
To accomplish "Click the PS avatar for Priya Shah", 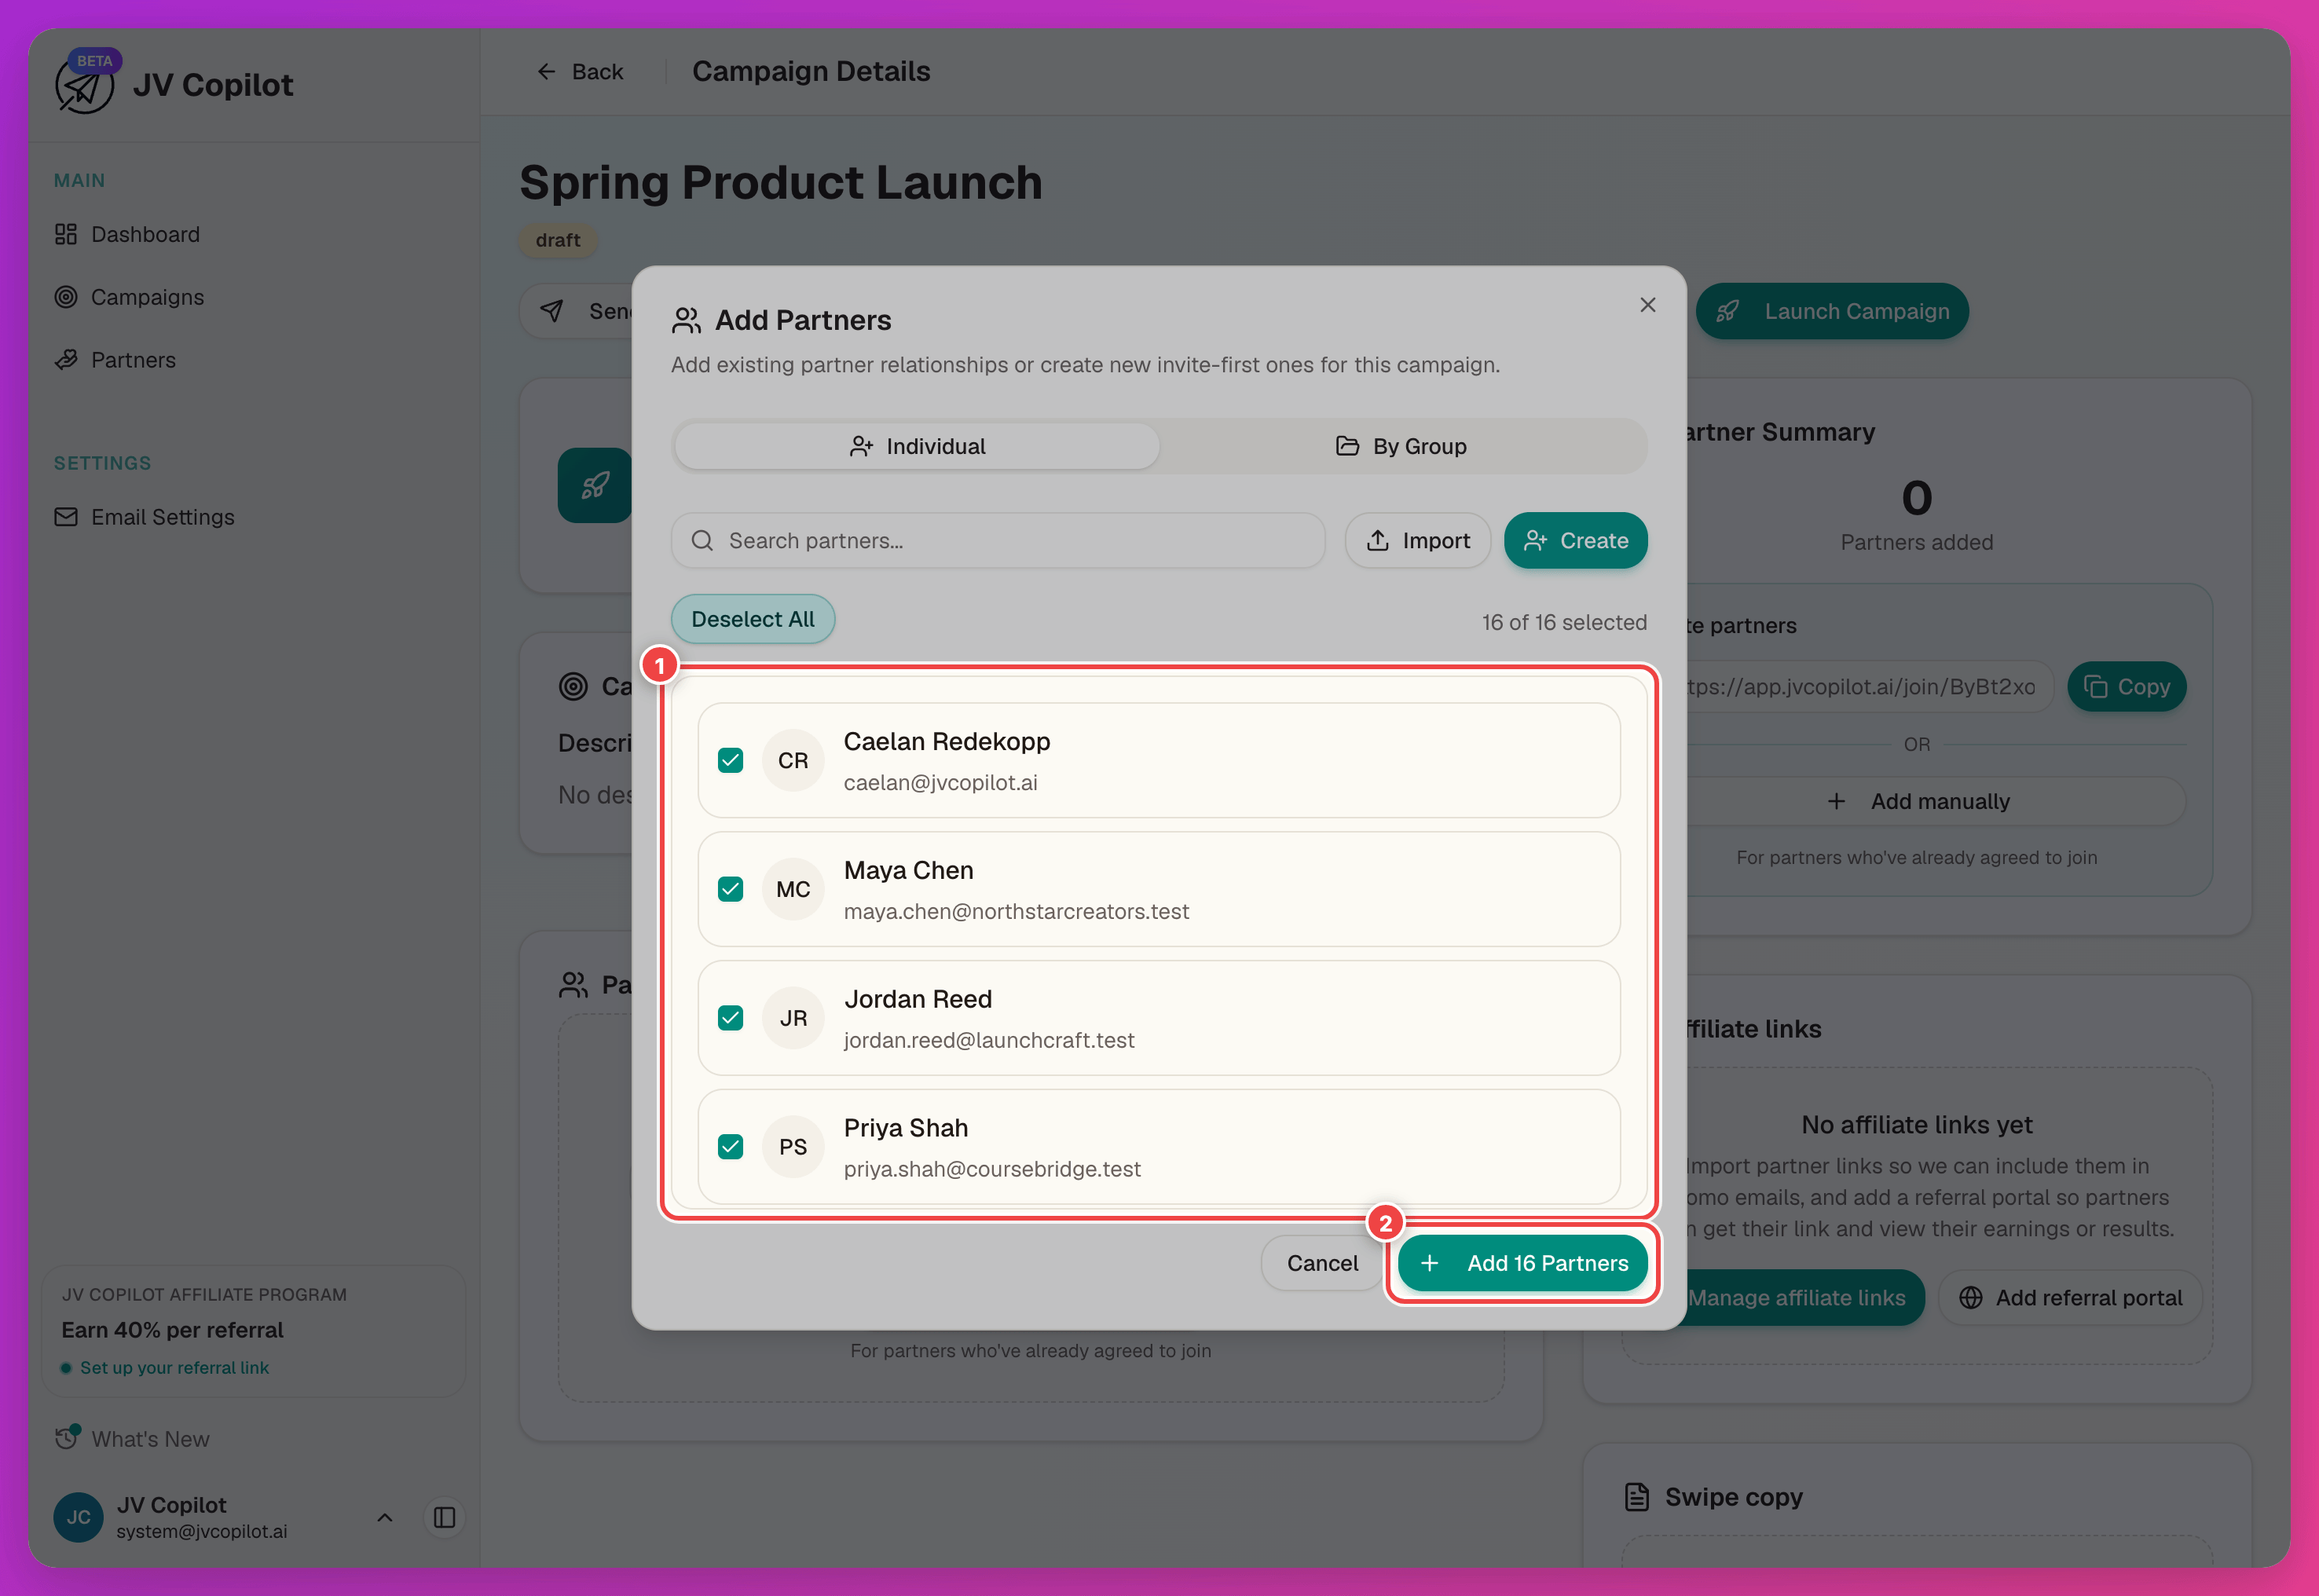I will pos(793,1147).
